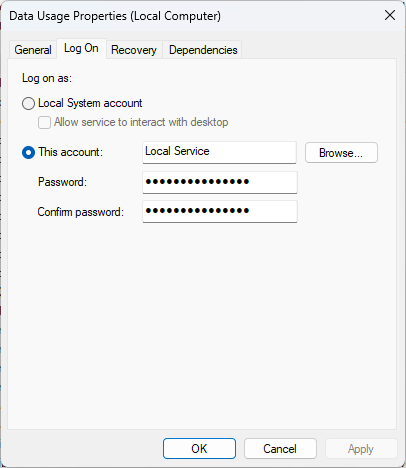Select the Log On tab
406x468 pixels.
point(81,49)
